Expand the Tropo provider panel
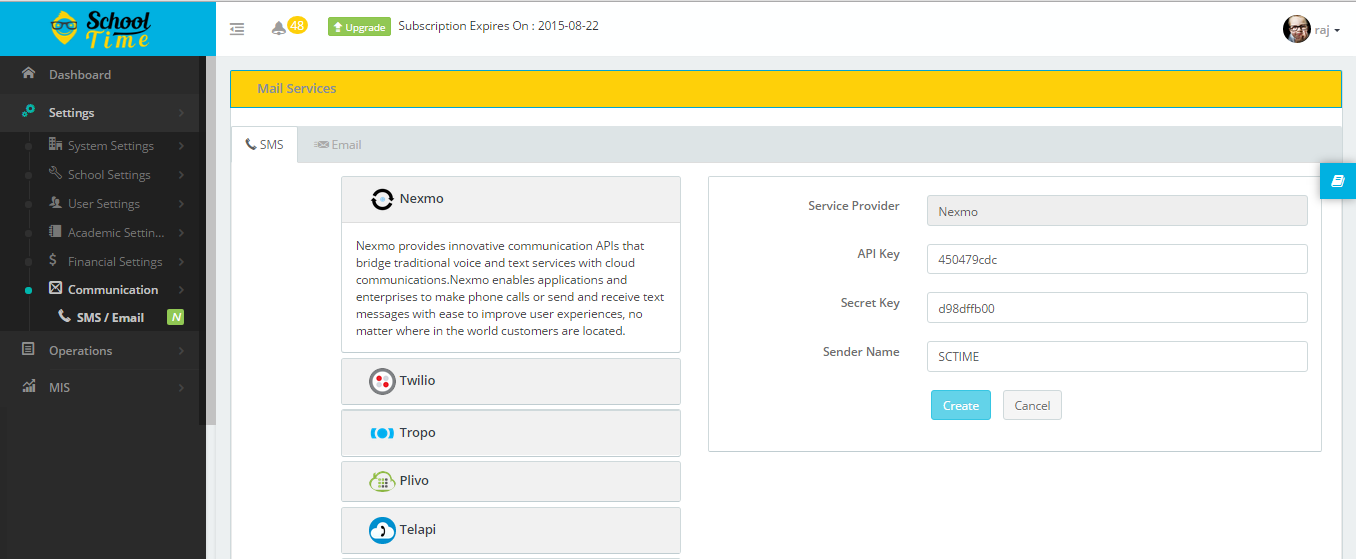 tap(511, 433)
